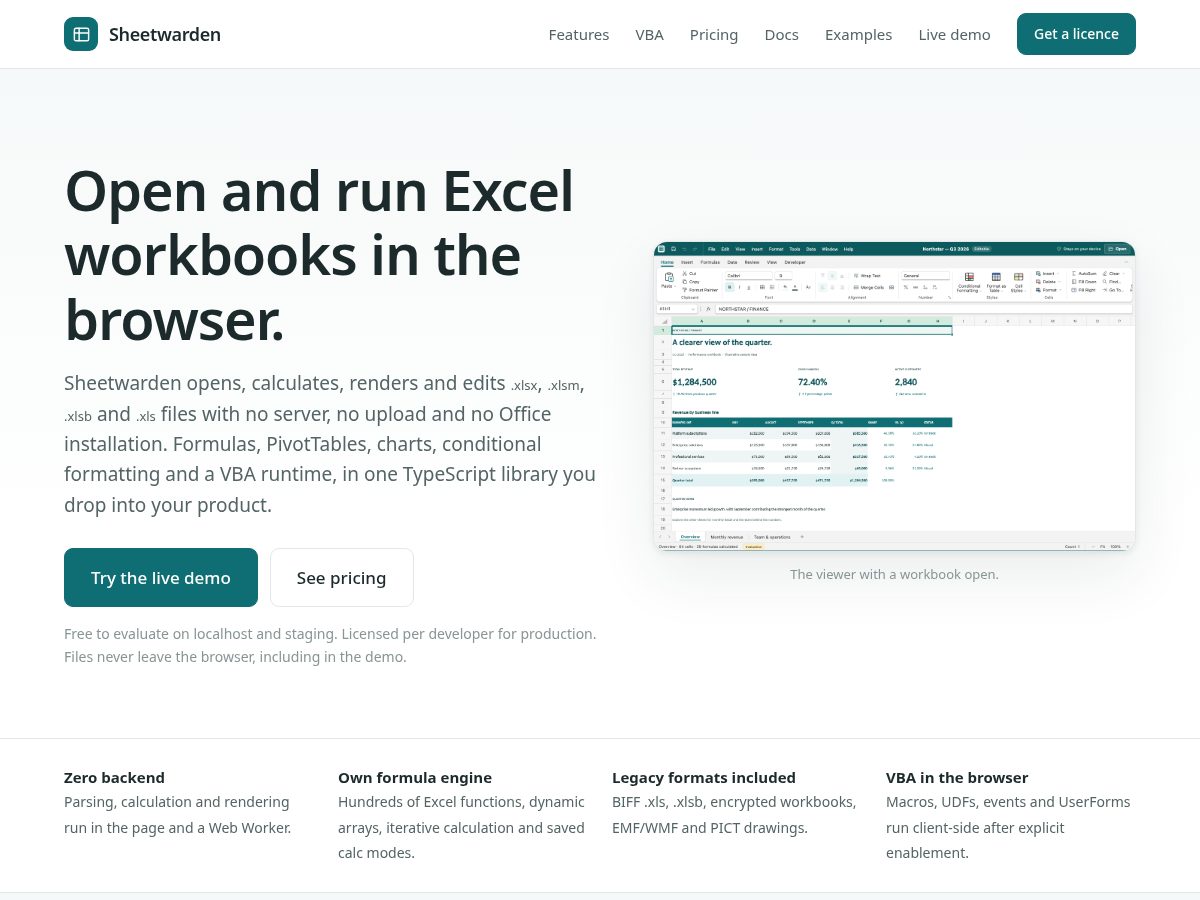This screenshot has width=1200, height=900.
Task: Go to the VBA nav link
Action: pos(649,34)
